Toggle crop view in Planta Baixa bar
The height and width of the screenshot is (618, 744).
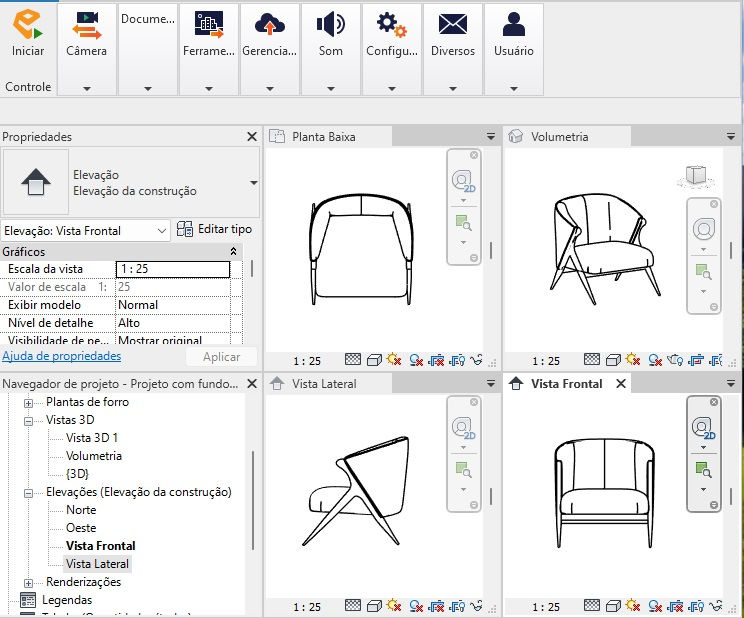[436, 360]
